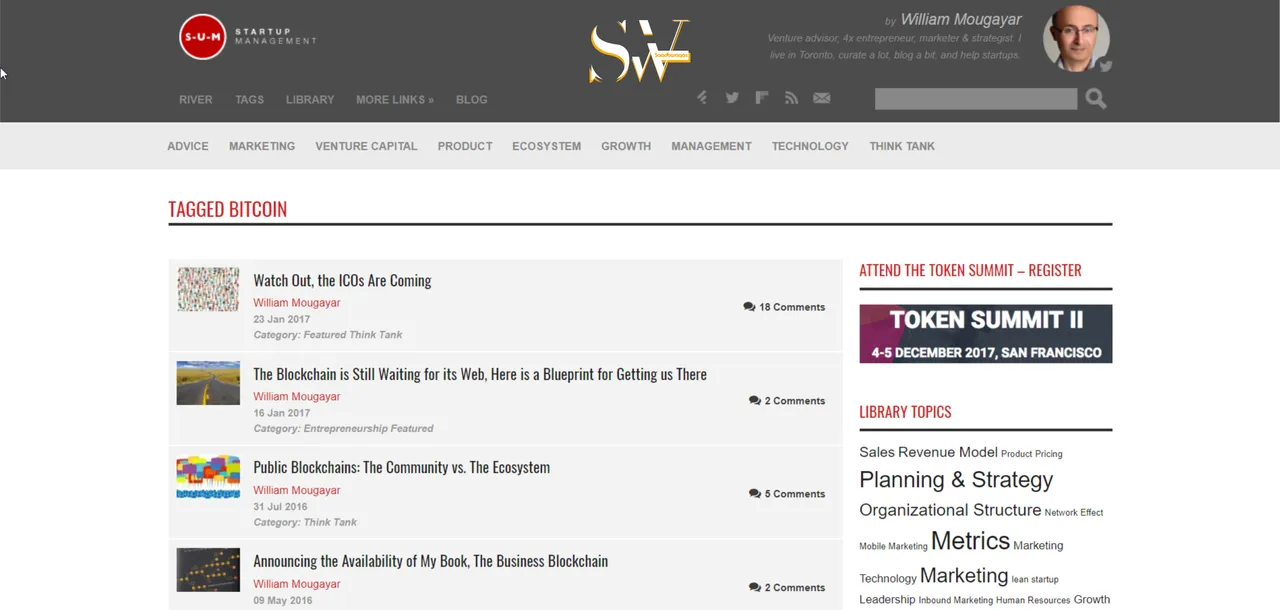Click the email envelope icon
This screenshot has width=1280, height=610.
pyautogui.click(x=821, y=98)
